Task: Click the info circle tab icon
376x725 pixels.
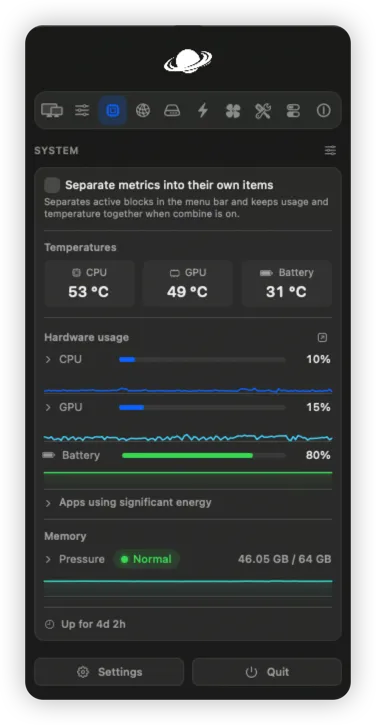Action: (x=323, y=111)
